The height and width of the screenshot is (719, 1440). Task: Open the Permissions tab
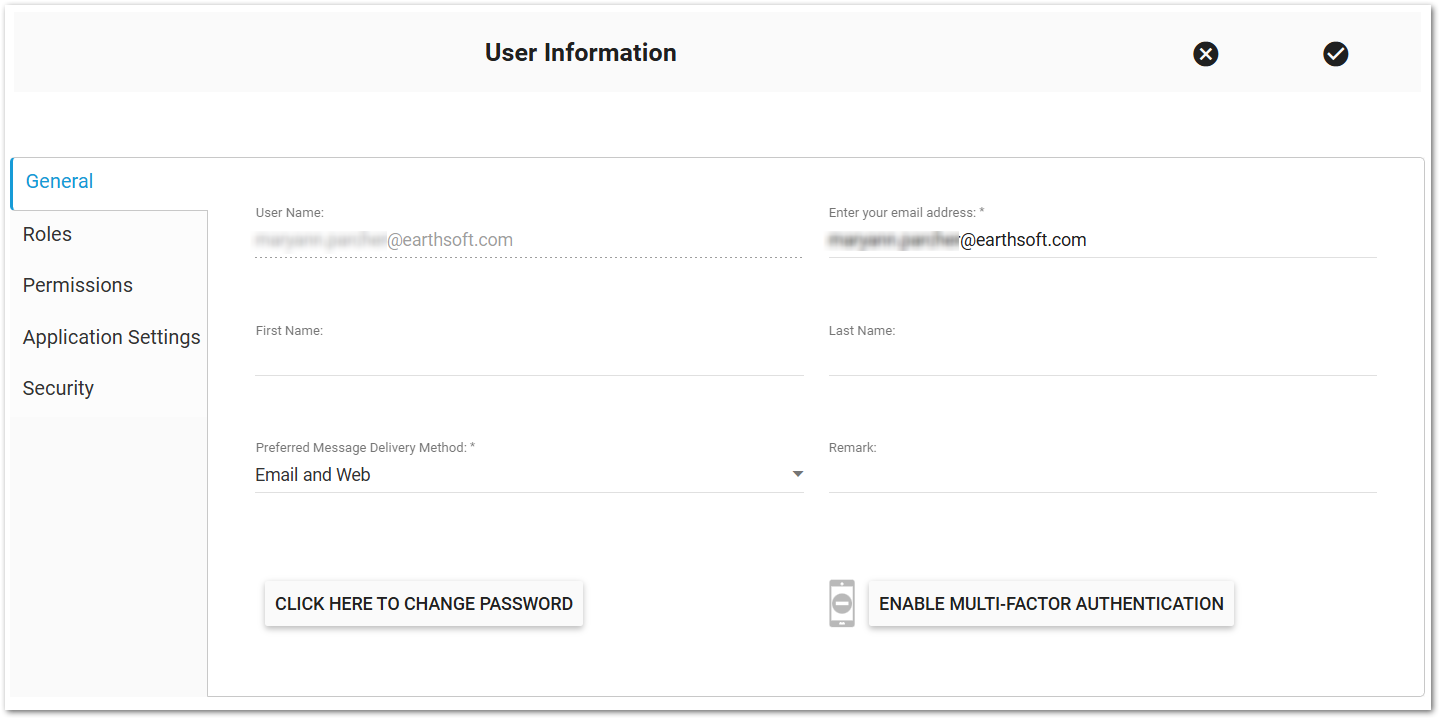(77, 285)
